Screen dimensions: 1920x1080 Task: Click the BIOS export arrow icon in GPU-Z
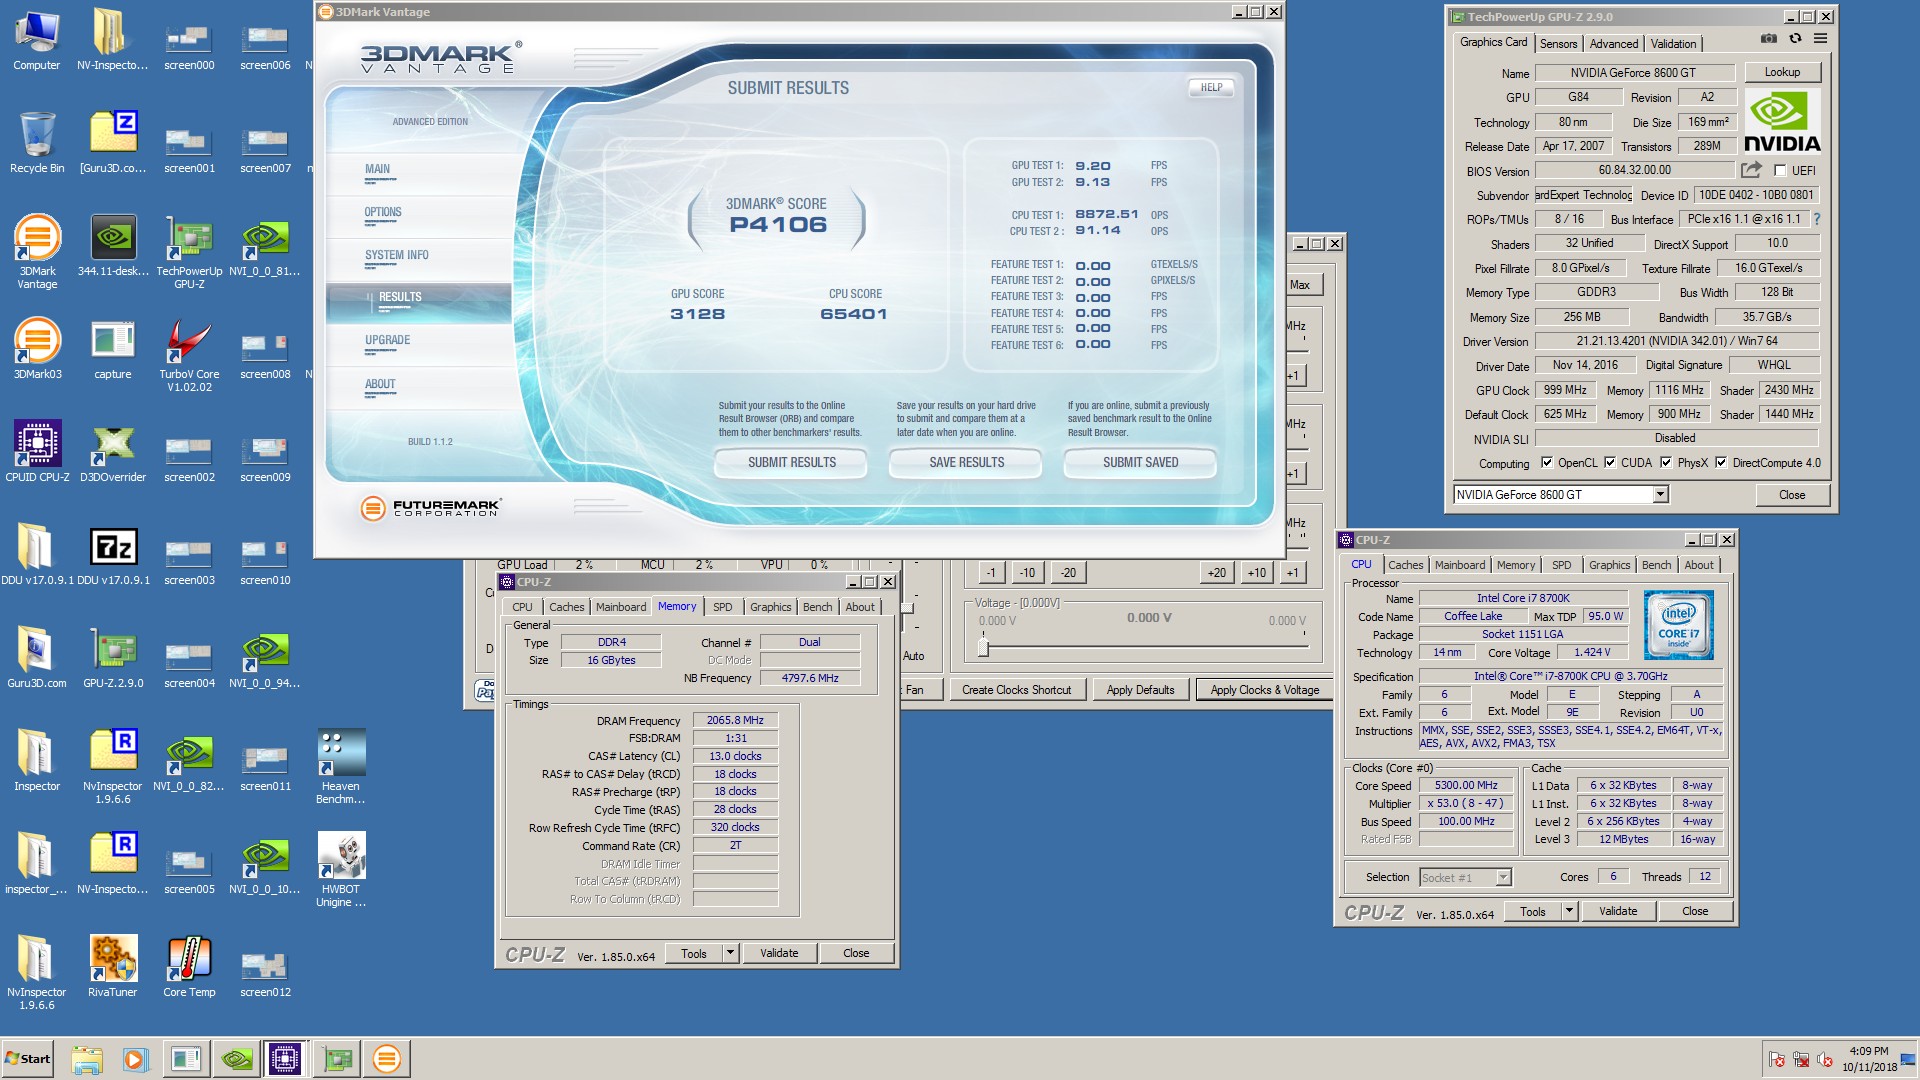pos(1751,170)
